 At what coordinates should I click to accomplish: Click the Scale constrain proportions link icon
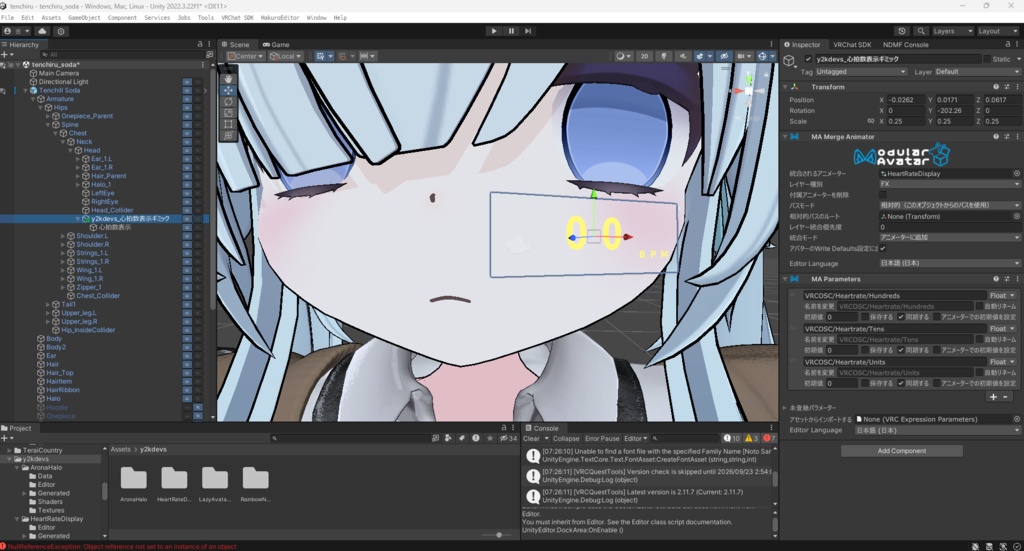(x=871, y=121)
